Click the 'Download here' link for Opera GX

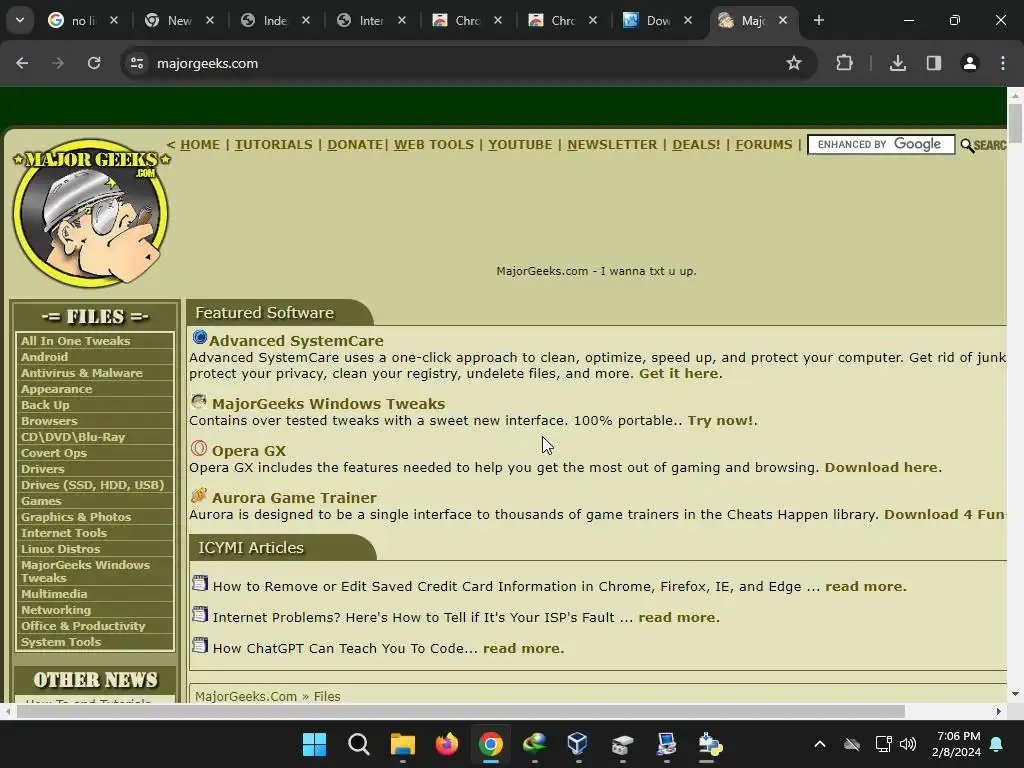[881, 468]
